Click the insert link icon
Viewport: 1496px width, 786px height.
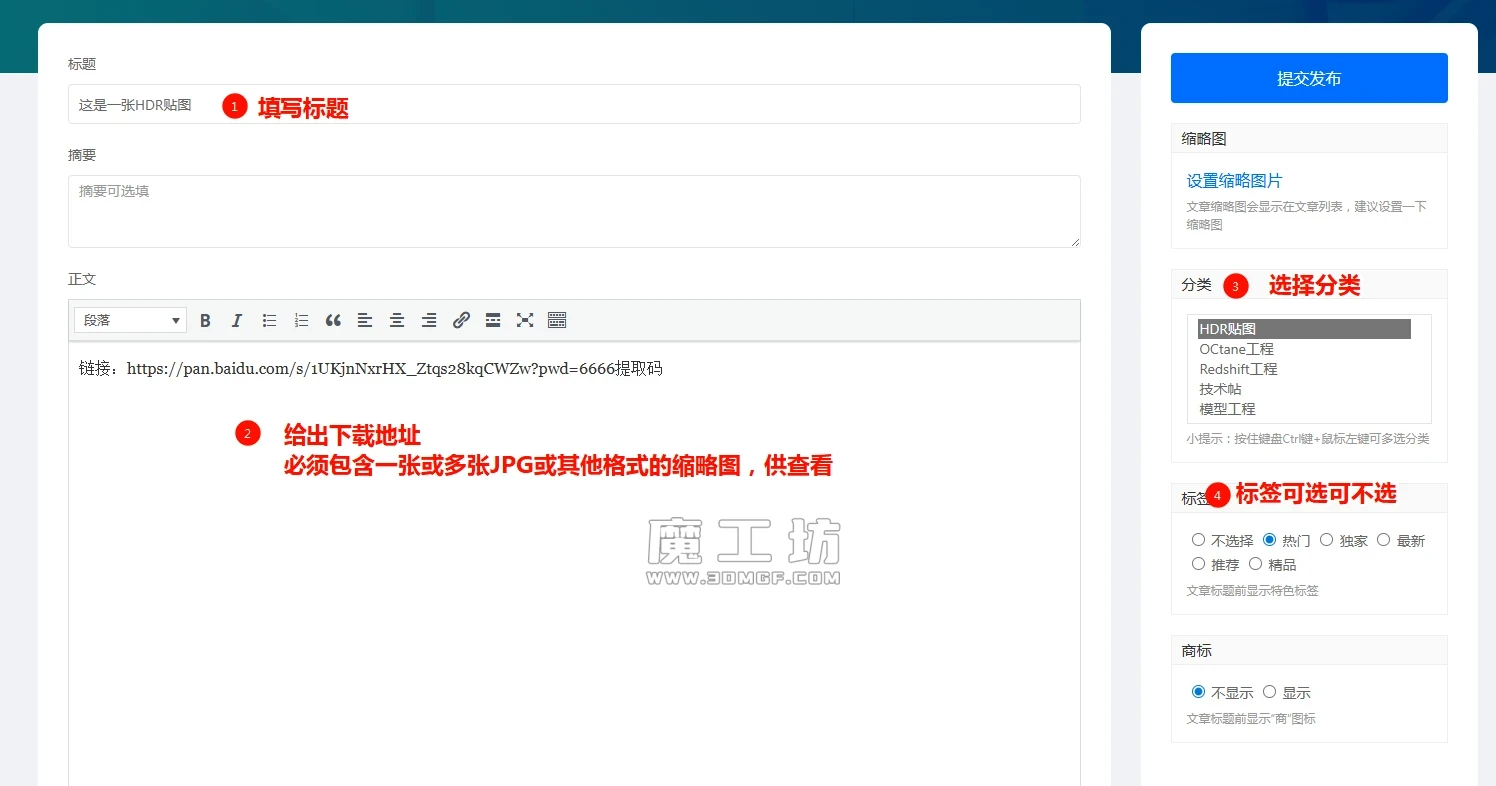pos(461,320)
